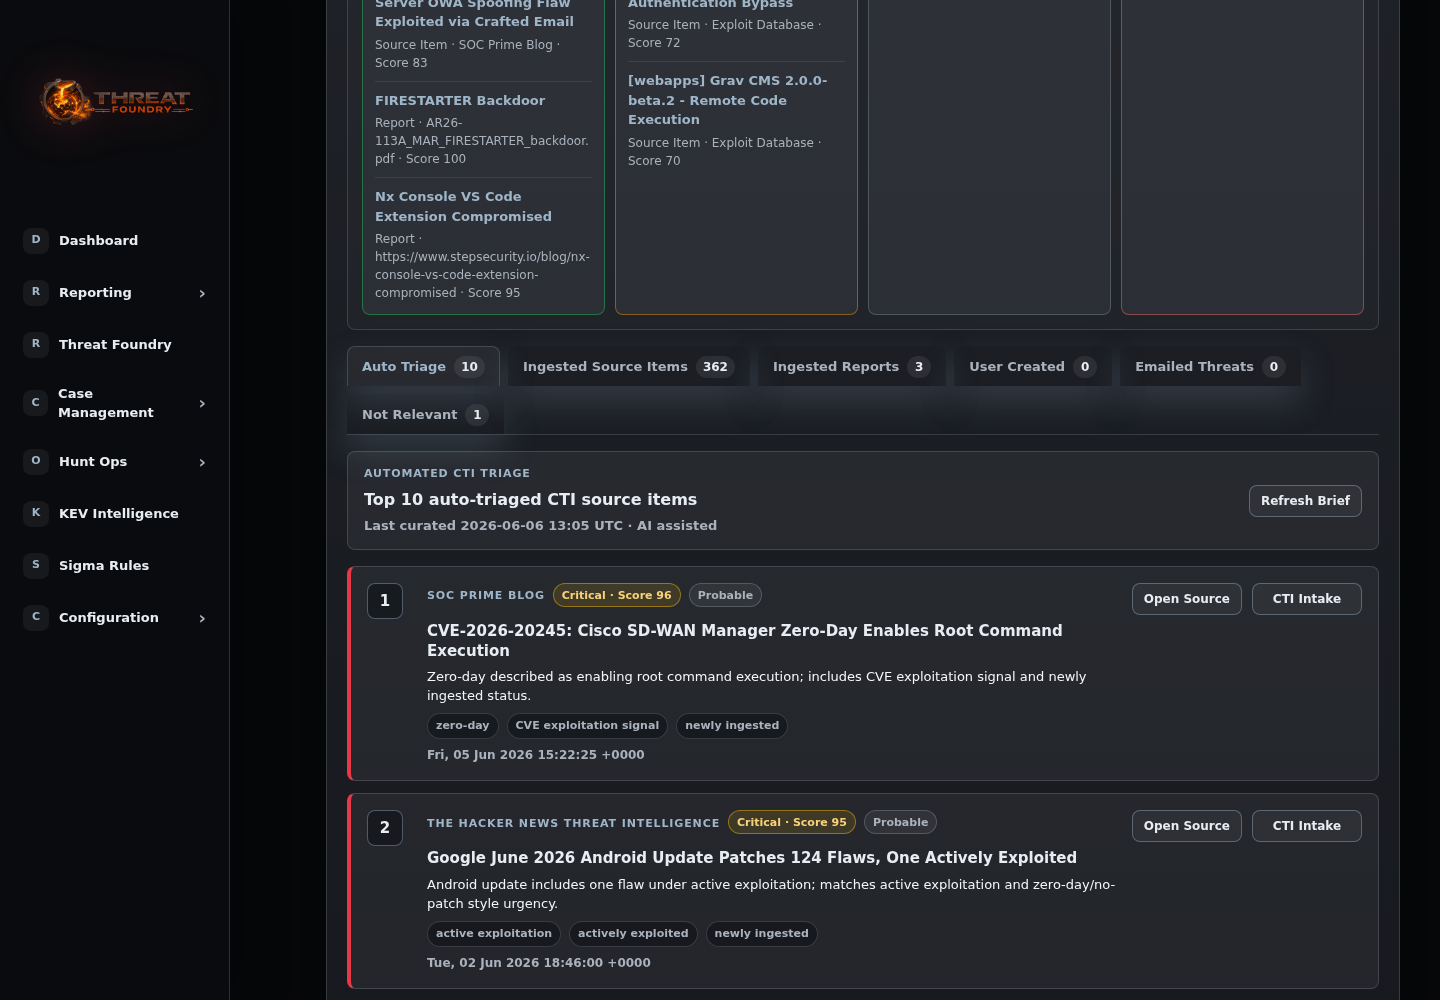This screenshot has height=1000, width=1440.
Task: Expand the Reporting menu chevron
Action: [x=202, y=293]
